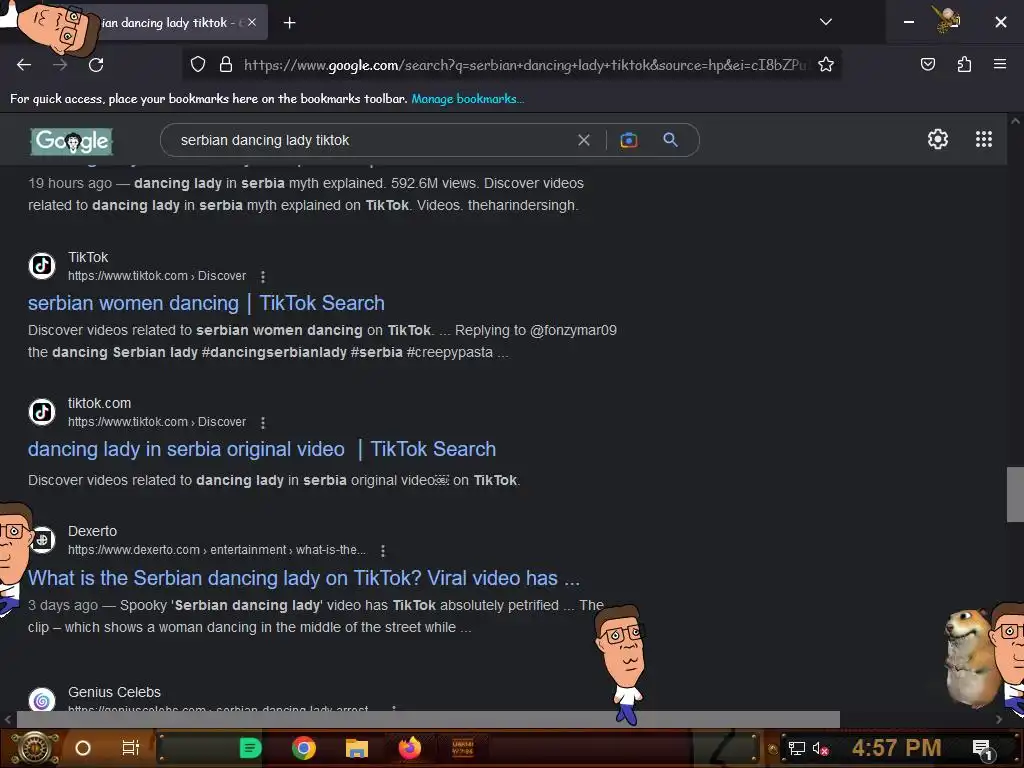Open the Start menu clock-styled button
Viewport: 1024px width, 768px height.
click(x=35, y=748)
